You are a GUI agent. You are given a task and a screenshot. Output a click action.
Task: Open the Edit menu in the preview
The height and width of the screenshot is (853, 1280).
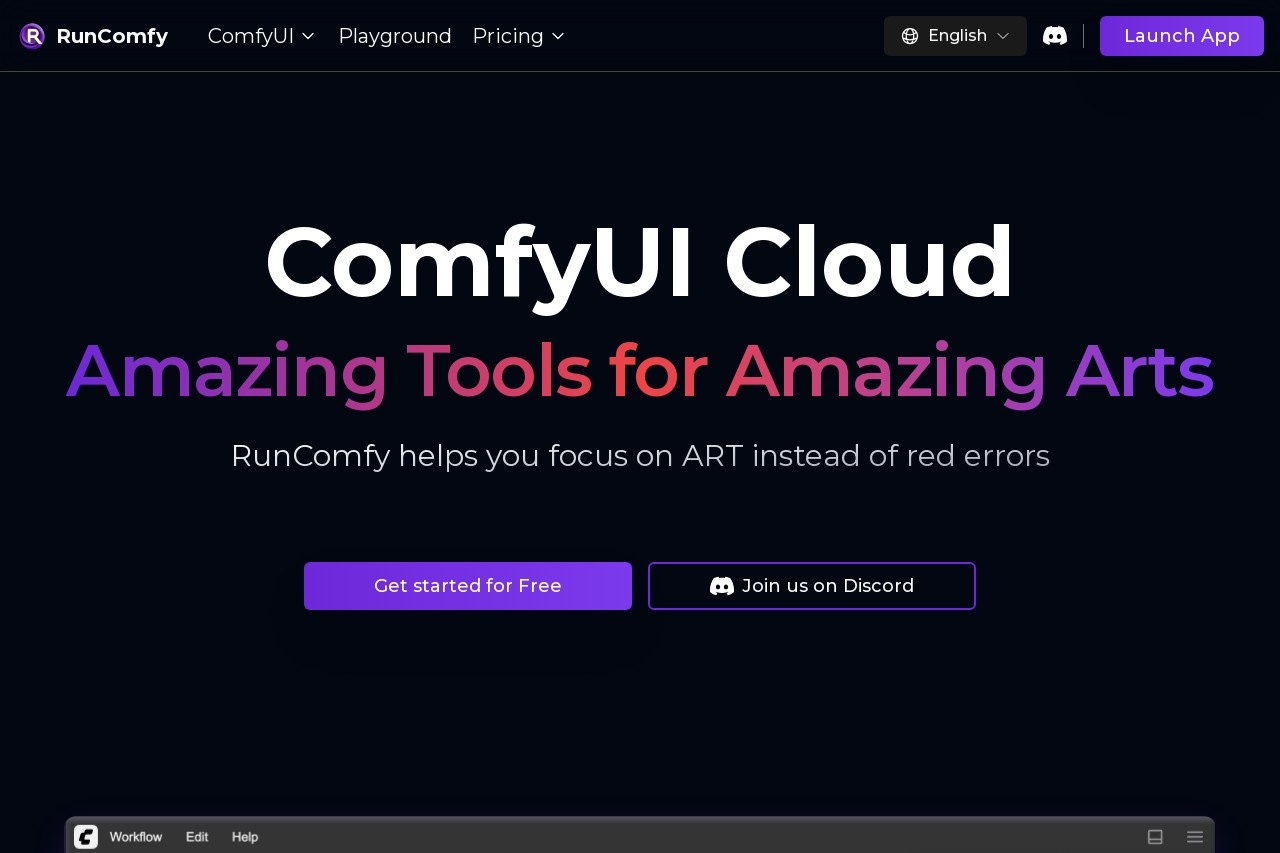197,837
